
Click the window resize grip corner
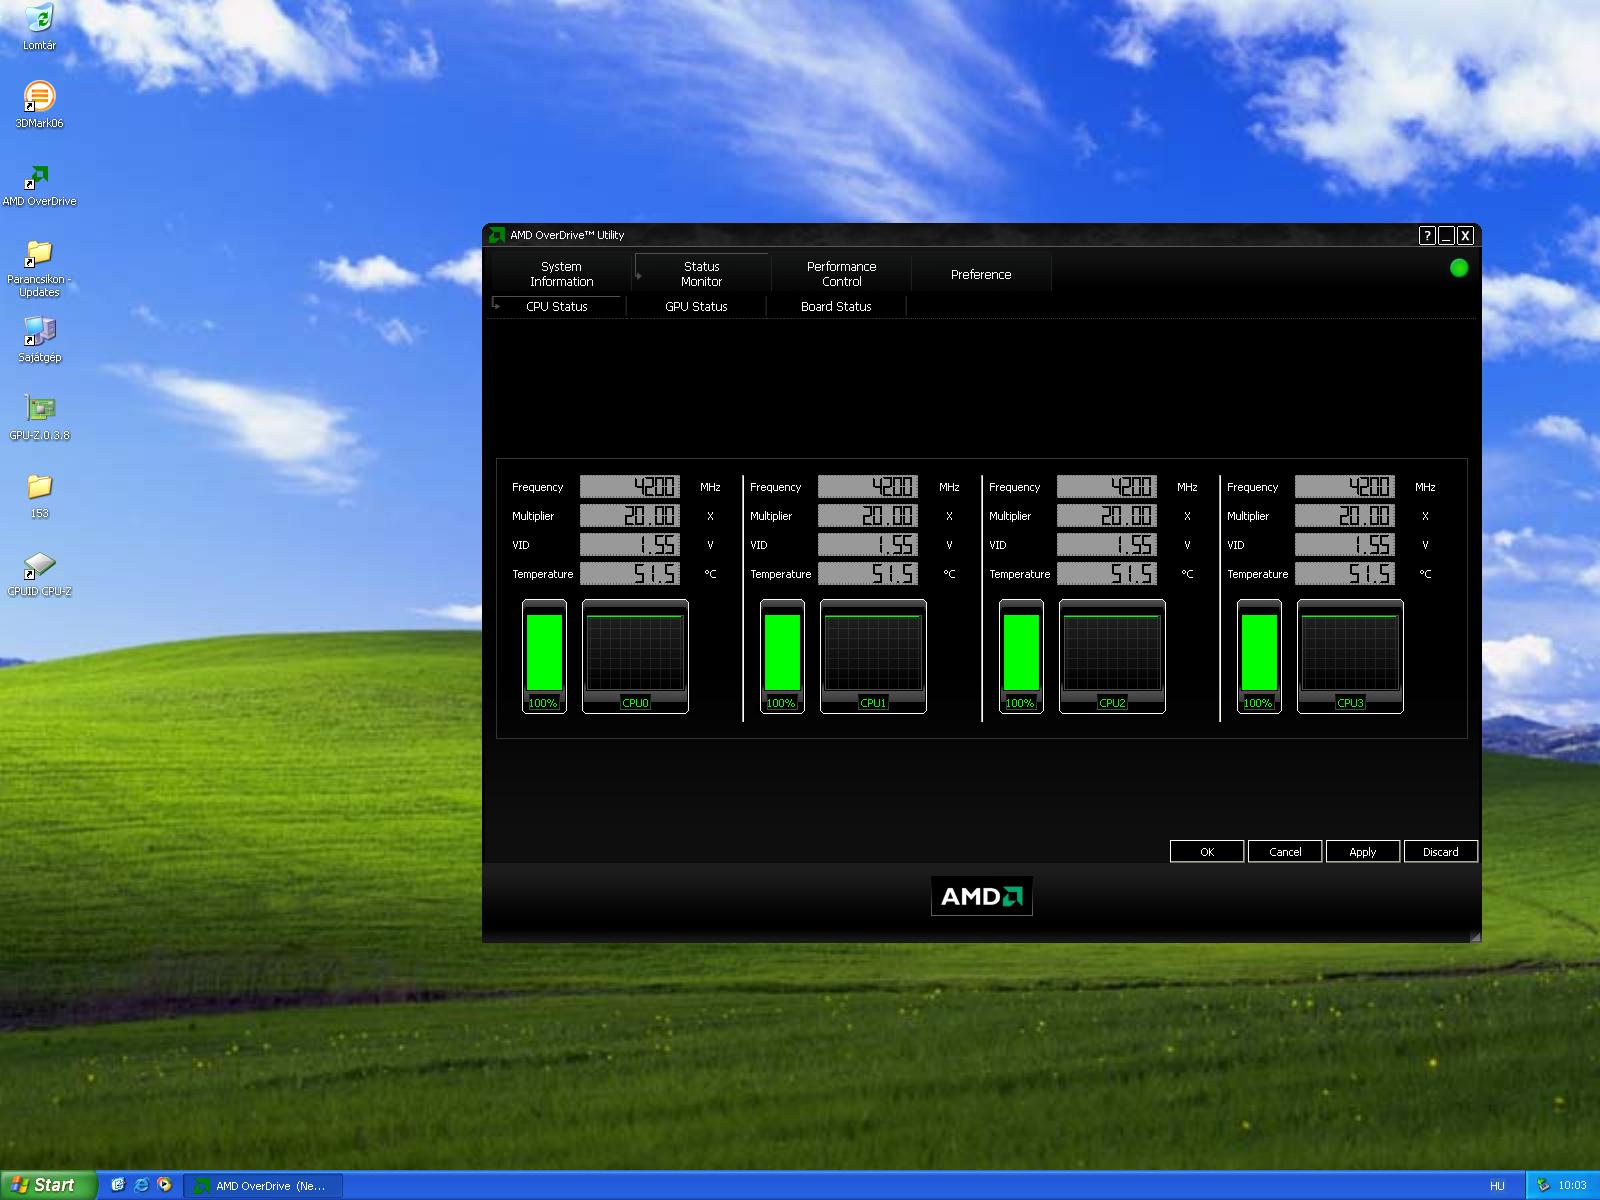pos(1474,936)
